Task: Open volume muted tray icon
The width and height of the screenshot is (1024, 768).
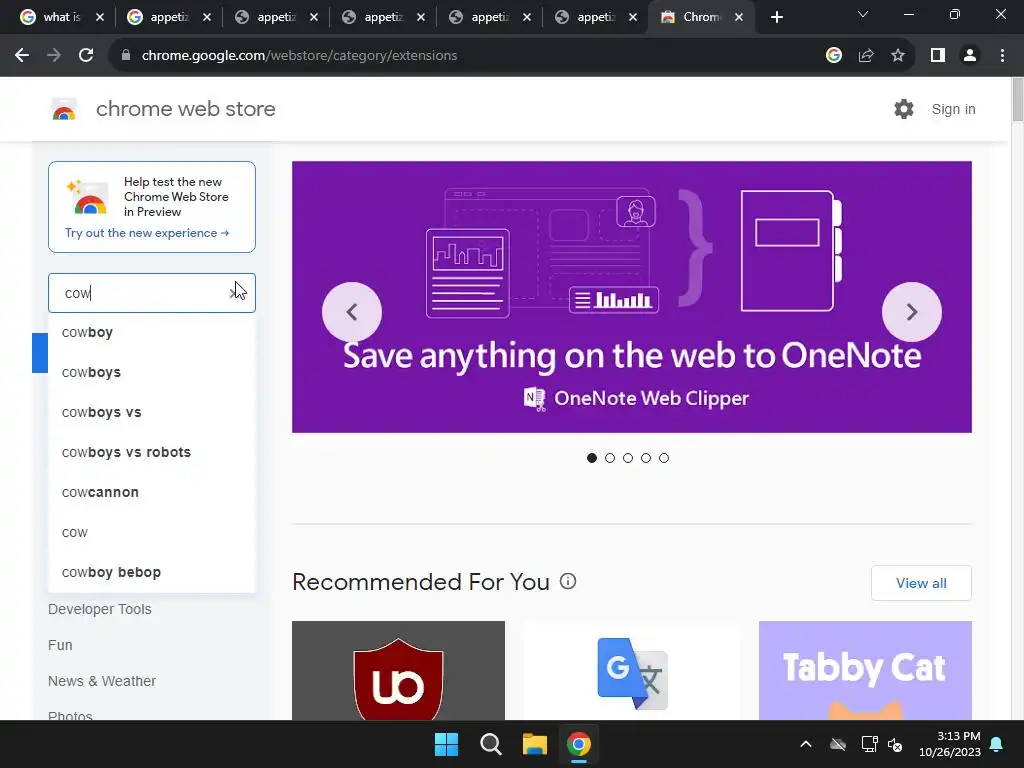Action: click(895, 744)
